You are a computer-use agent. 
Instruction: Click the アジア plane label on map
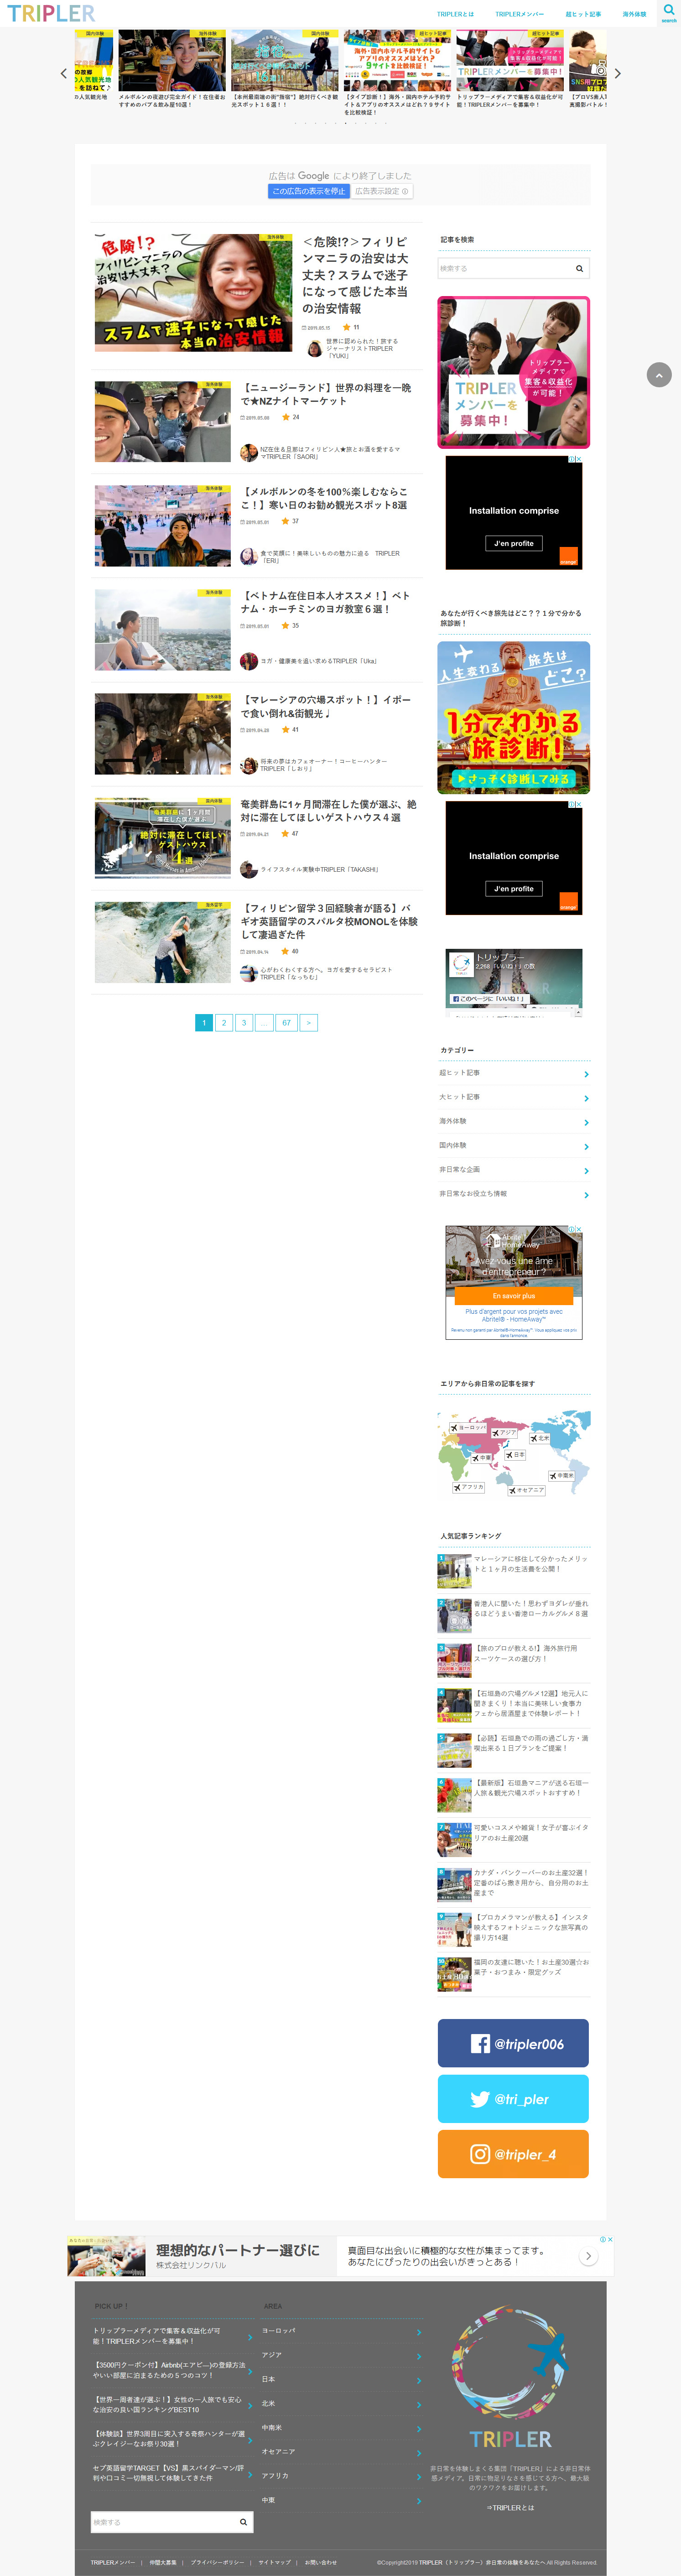point(504,1432)
